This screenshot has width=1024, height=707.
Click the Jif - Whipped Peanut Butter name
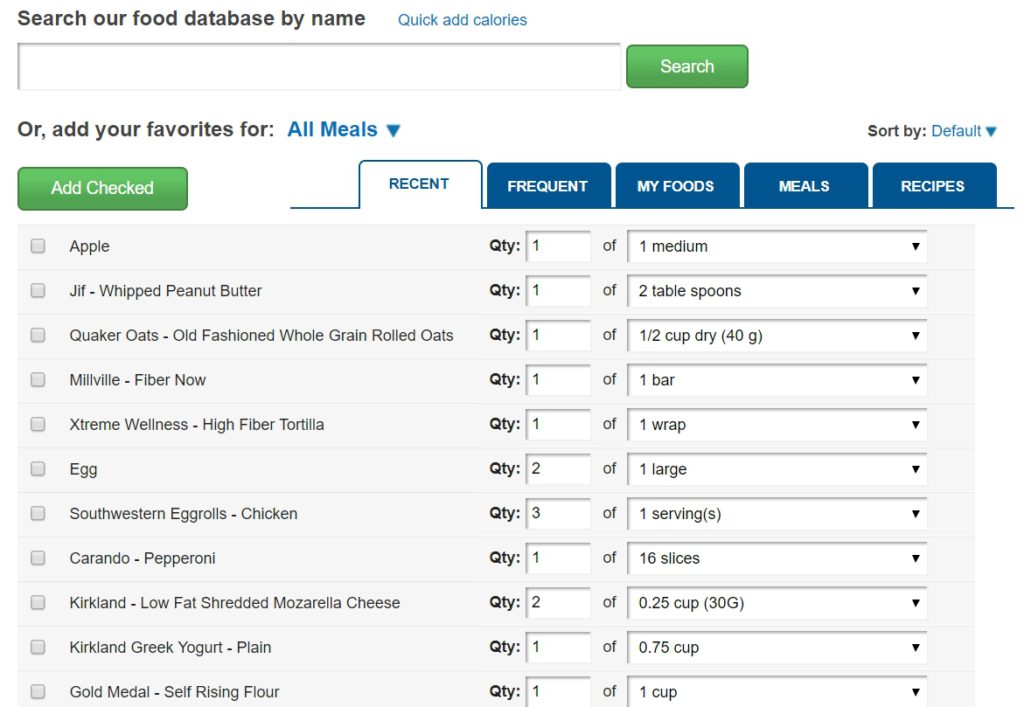(x=165, y=291)
